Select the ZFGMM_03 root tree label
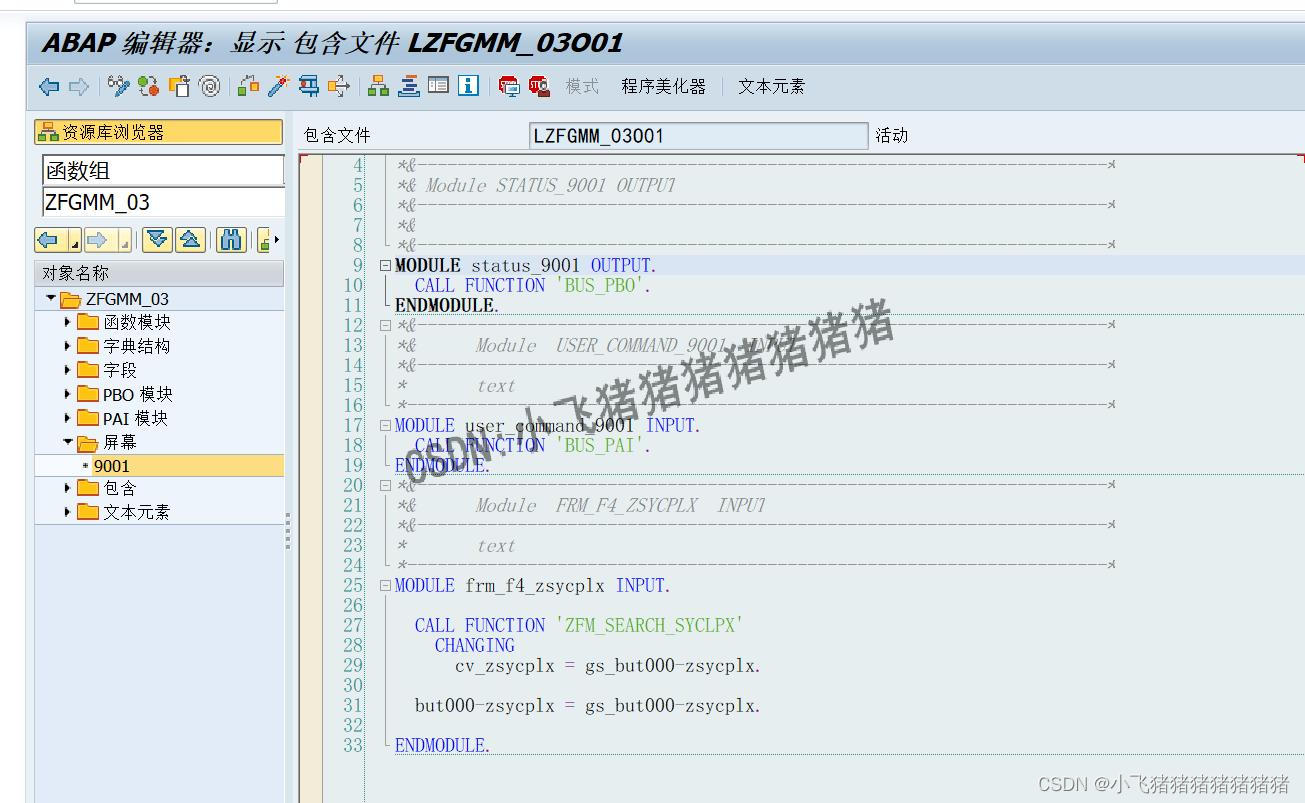Image resolution: width=1305 pixels, height=803 pixels. [127, 299]
